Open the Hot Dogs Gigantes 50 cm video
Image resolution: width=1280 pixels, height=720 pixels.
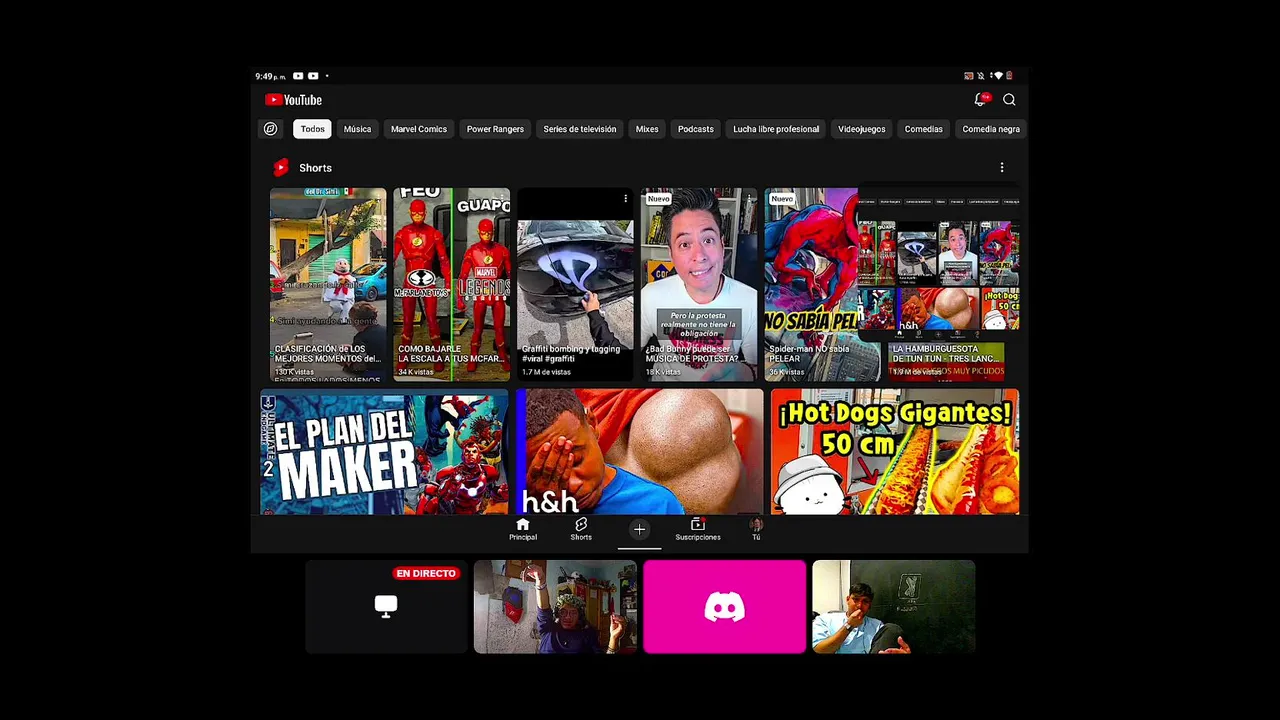point(895,452)
